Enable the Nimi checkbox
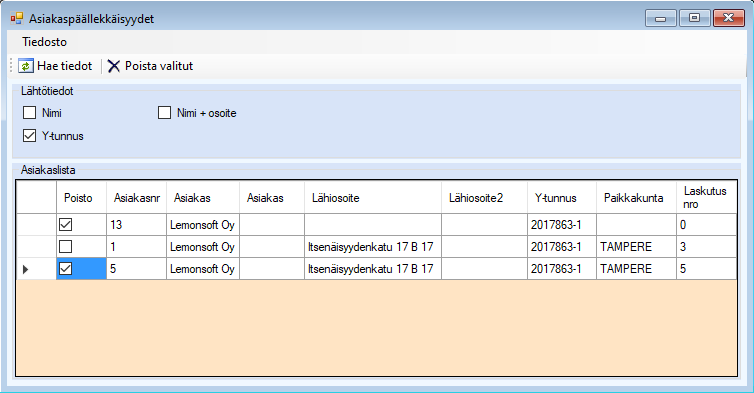This screenshot has width=754, height=393. click(29, 113)
